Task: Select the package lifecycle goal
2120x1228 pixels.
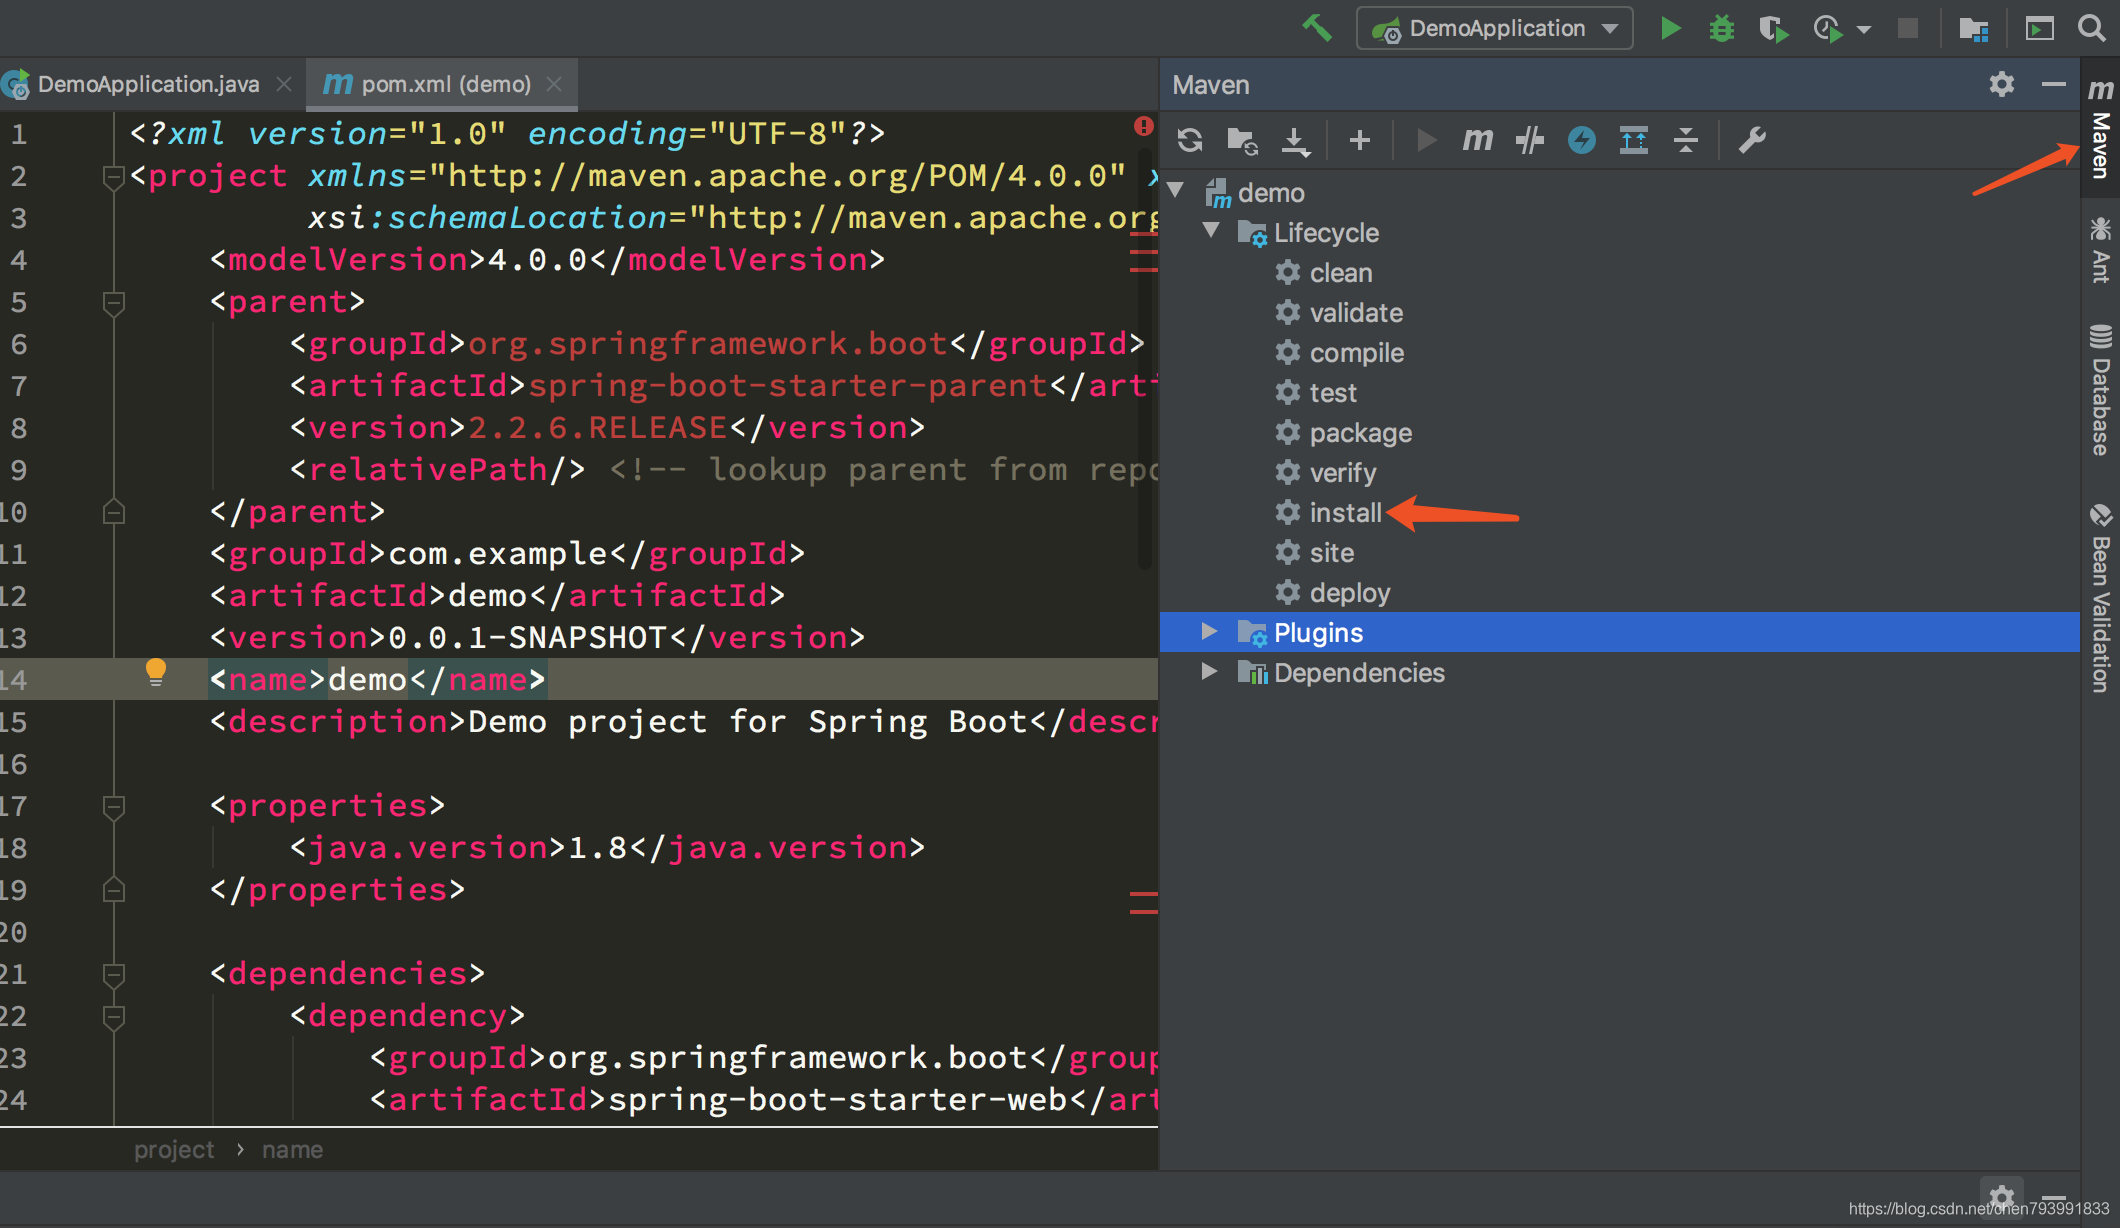Action: 1360,433
